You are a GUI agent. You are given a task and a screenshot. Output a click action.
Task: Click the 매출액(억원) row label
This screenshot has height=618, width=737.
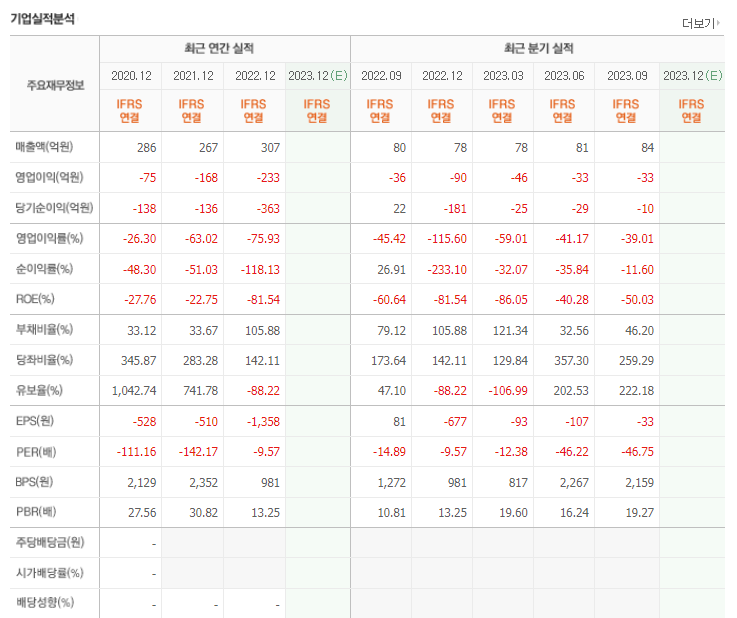[x=44, y=147]
